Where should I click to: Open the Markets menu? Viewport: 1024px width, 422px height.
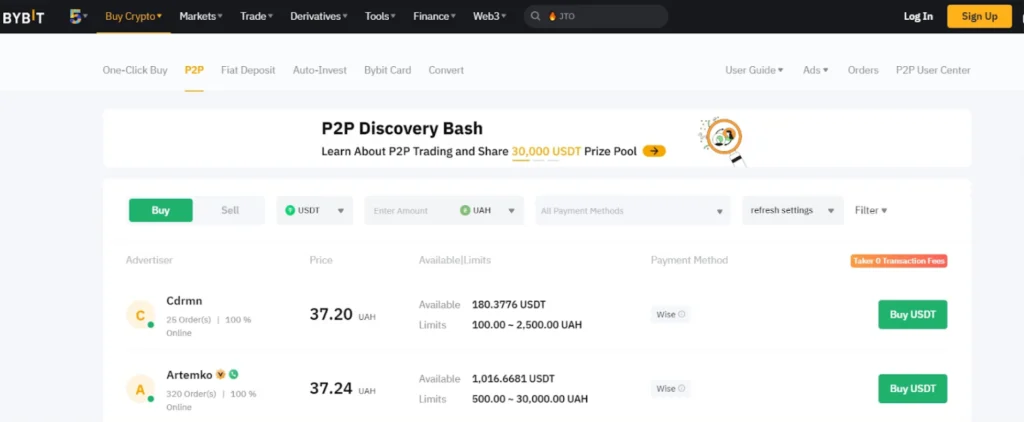click(x=201, y=16)
